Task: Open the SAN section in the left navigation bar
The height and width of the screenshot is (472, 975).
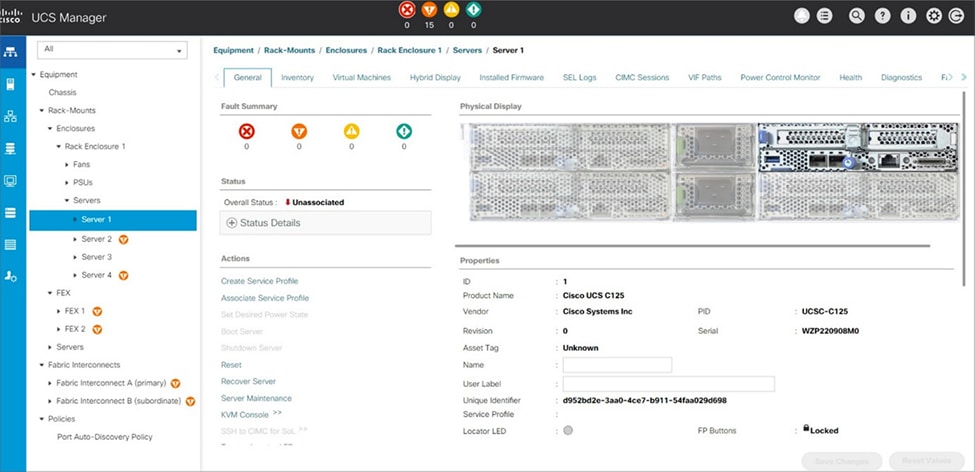Action: (x=10, y=149)
